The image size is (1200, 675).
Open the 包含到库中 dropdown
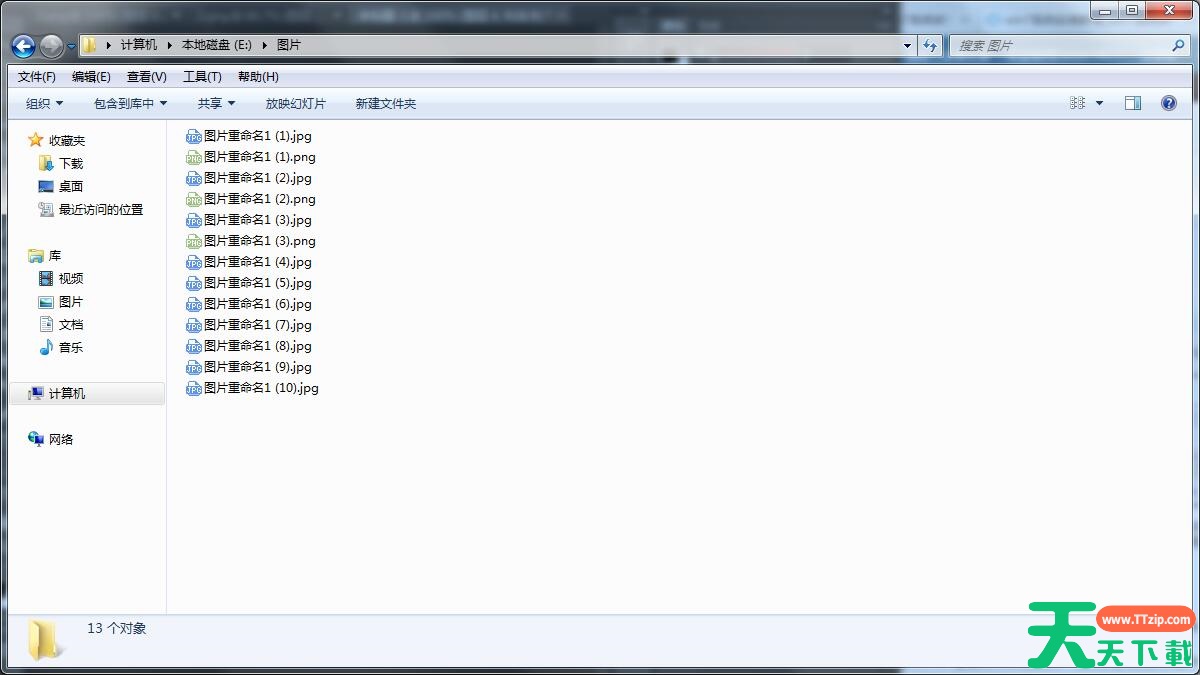[130, 103]
